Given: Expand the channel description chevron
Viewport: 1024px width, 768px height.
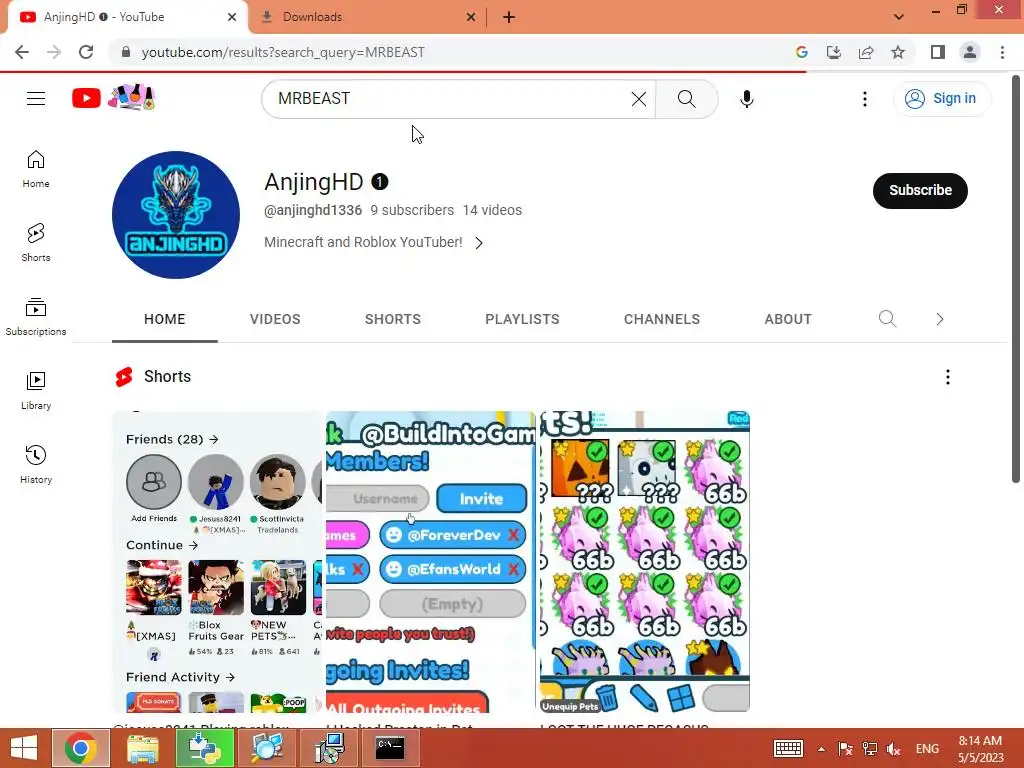Looking at the screenshot, I should point(479,243).
